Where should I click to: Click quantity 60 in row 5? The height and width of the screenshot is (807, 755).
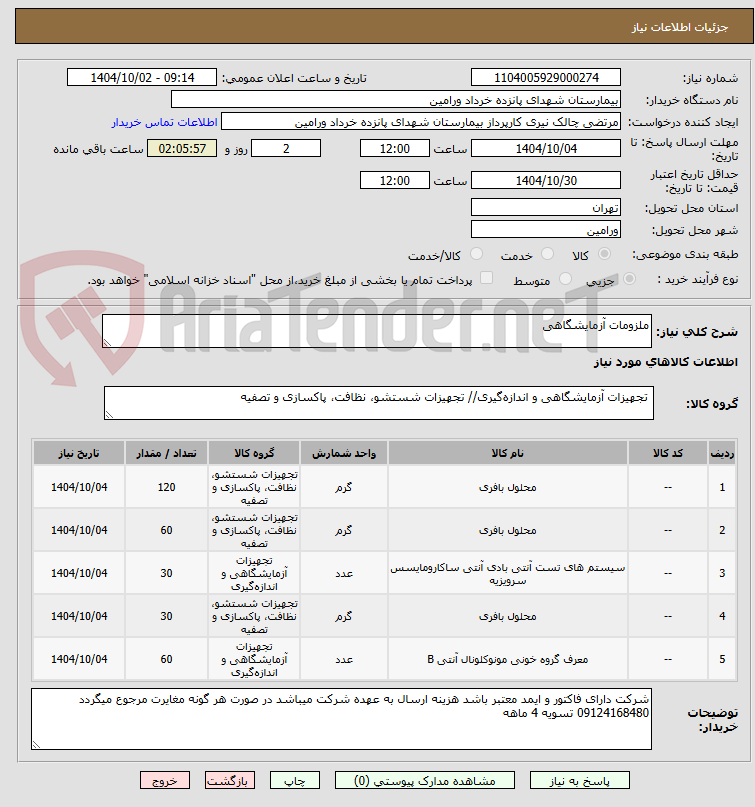(x=166, y=660)
